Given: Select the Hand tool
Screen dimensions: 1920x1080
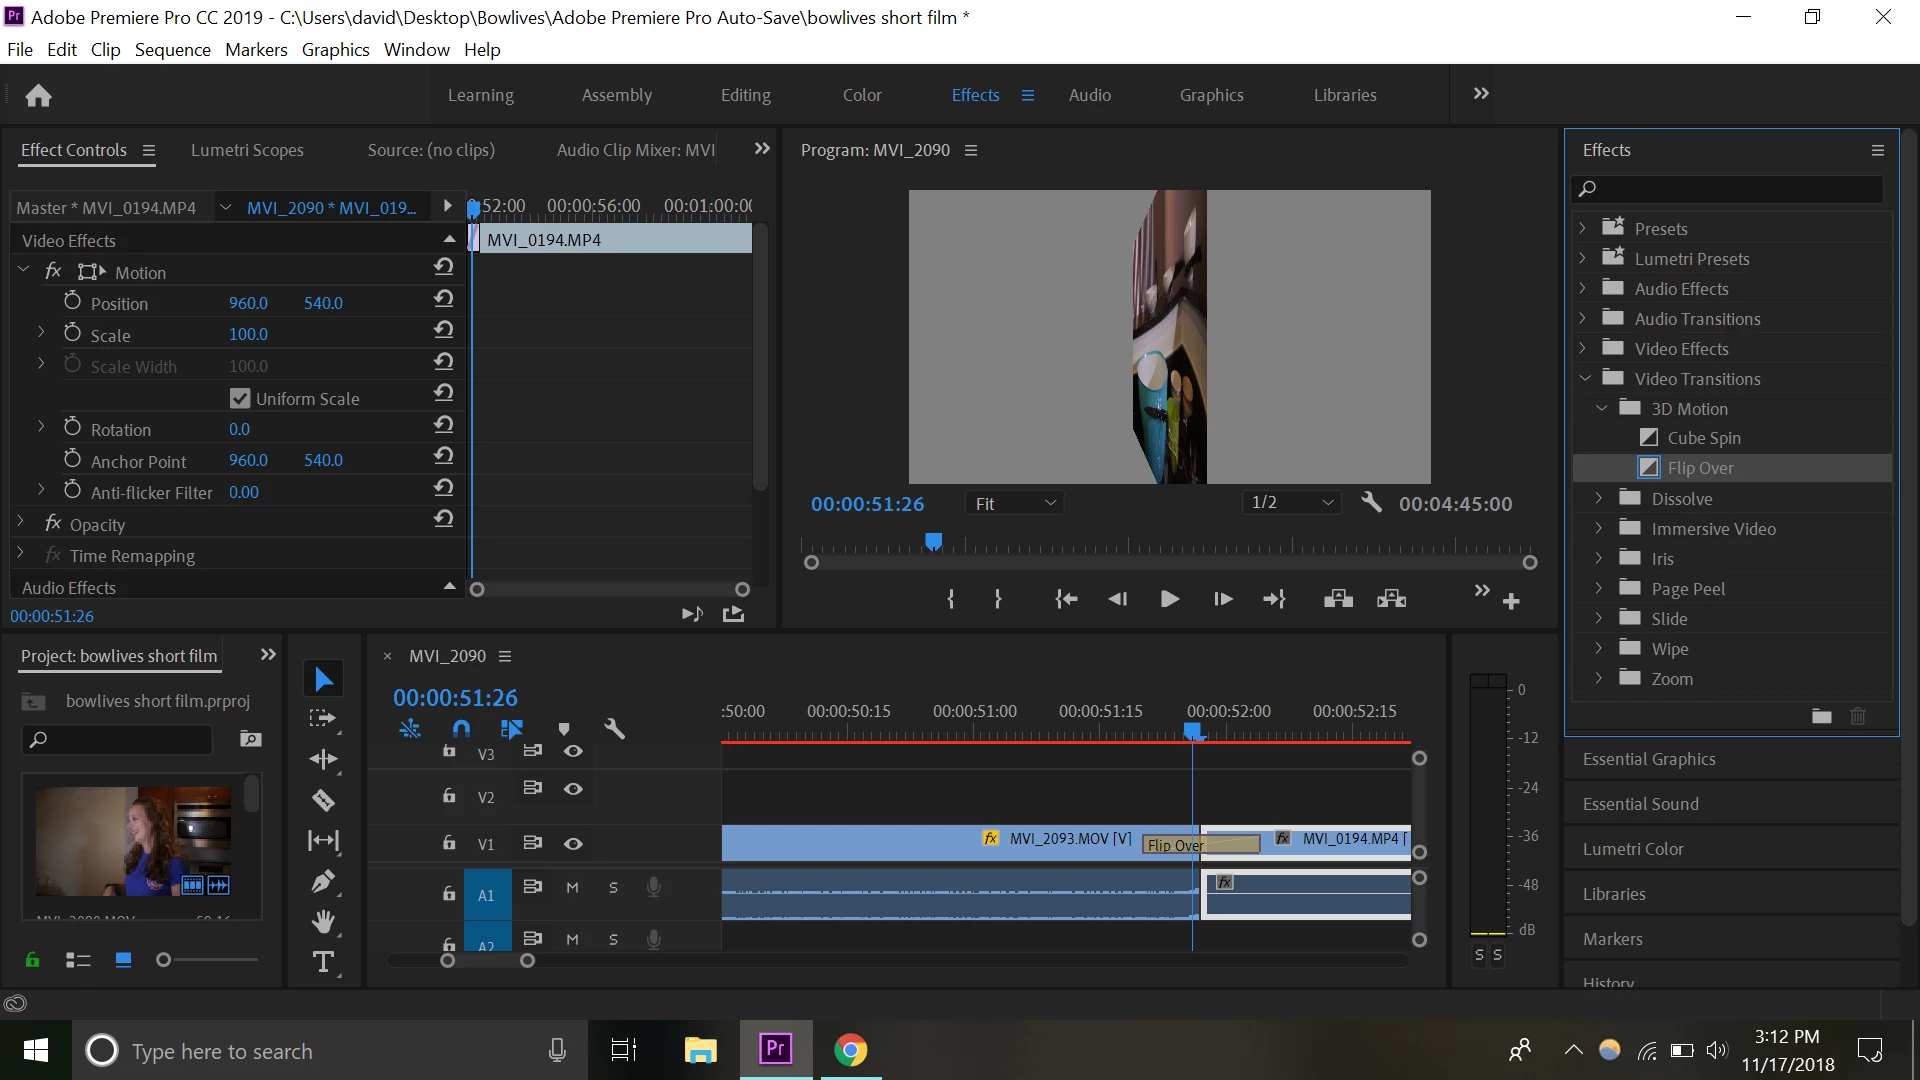Looking at the screenshot, I should point(323,921).
